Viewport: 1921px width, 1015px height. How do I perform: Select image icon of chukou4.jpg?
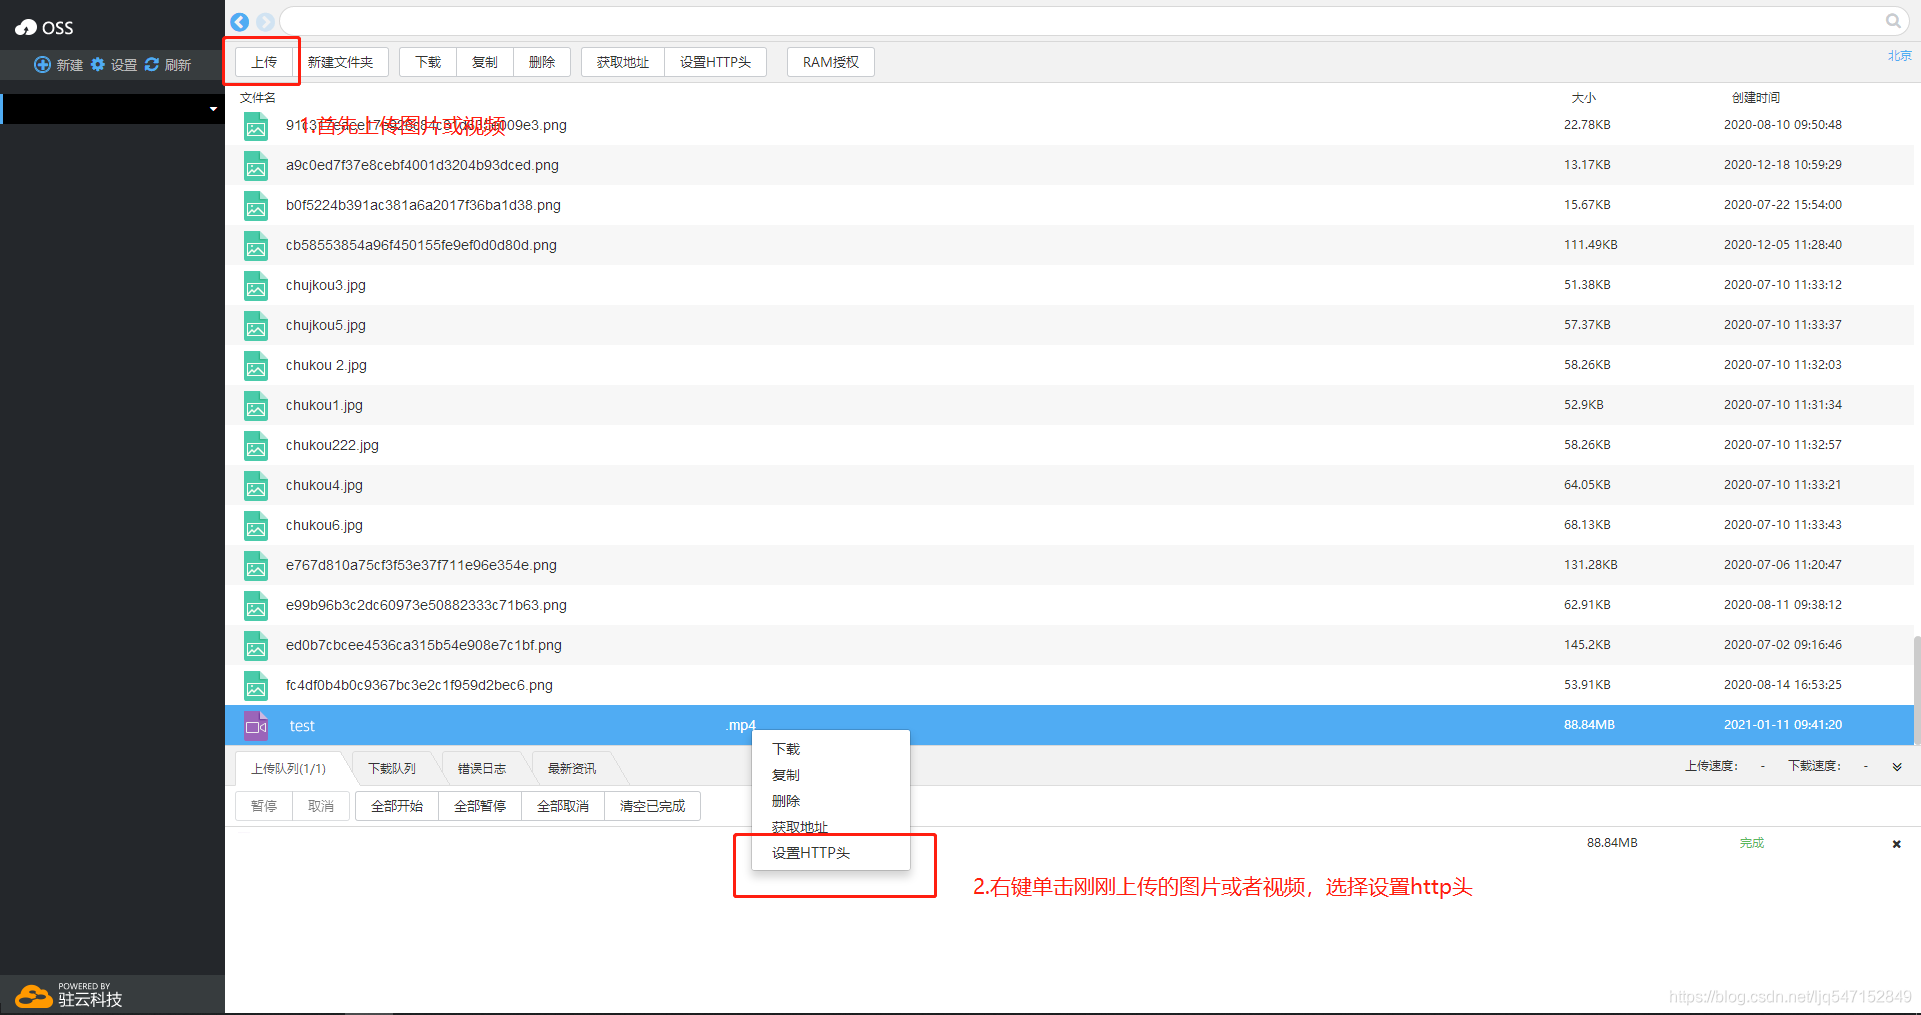256,486
